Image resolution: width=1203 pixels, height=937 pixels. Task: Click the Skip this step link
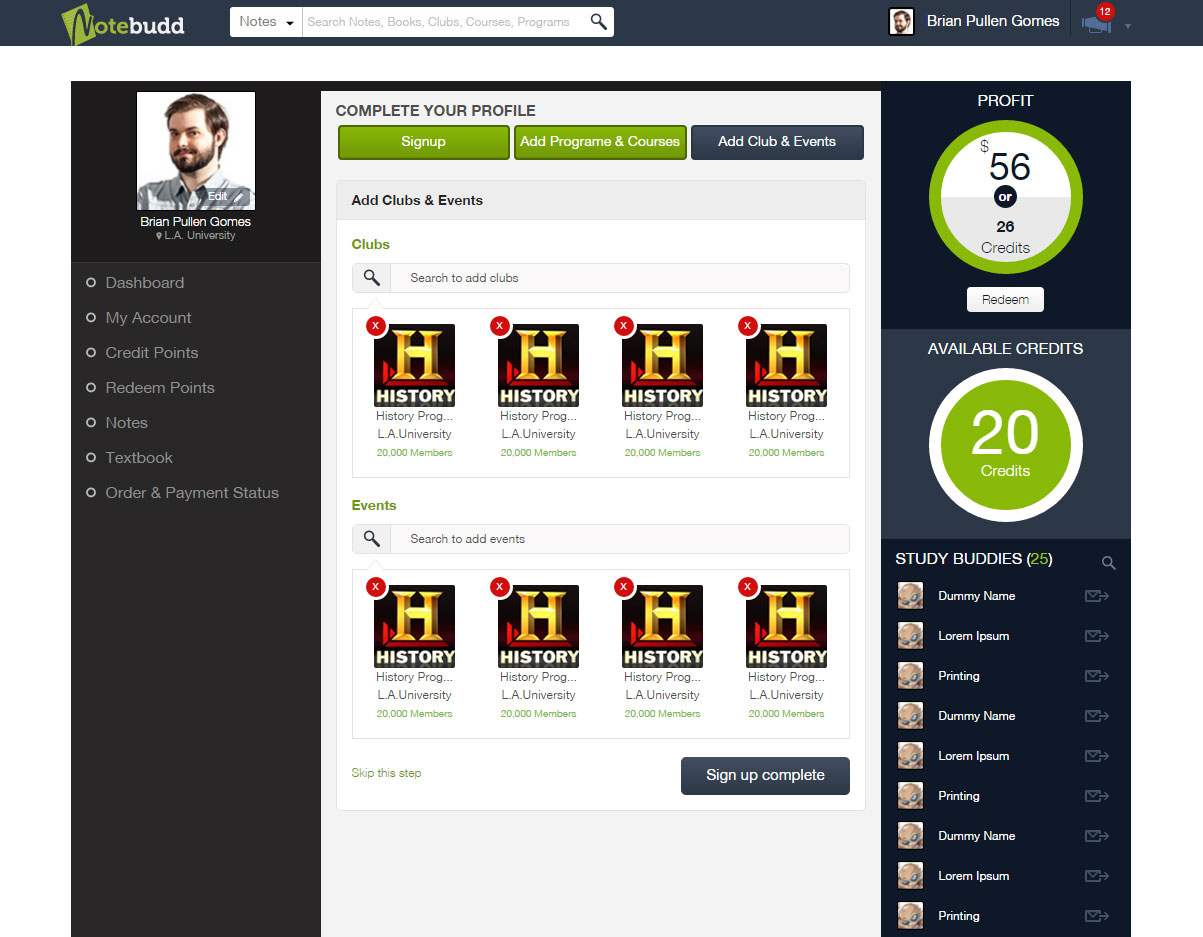386,773
